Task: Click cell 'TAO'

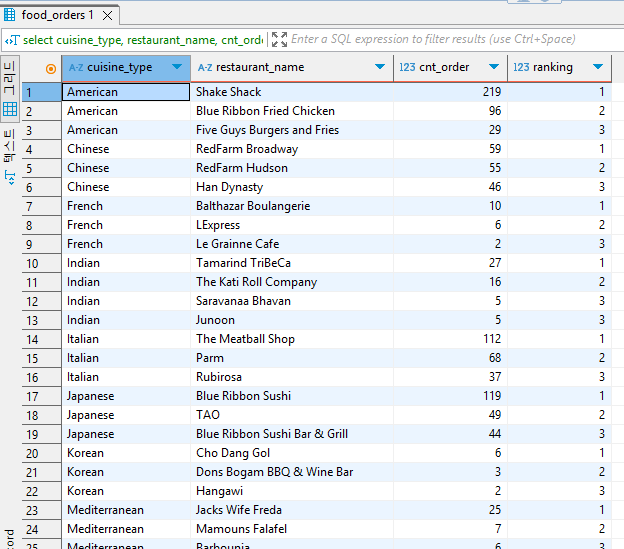Action: [x=292, y=415]
